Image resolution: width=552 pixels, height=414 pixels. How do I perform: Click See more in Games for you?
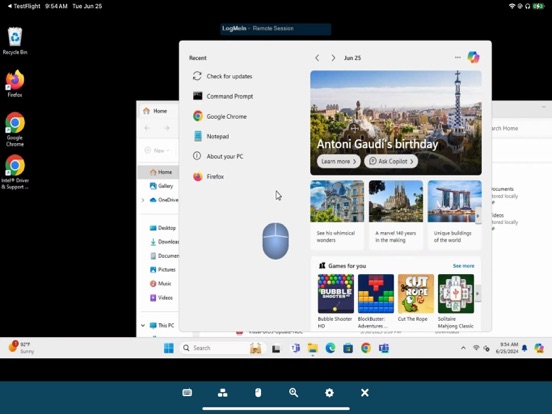point(463,266)
